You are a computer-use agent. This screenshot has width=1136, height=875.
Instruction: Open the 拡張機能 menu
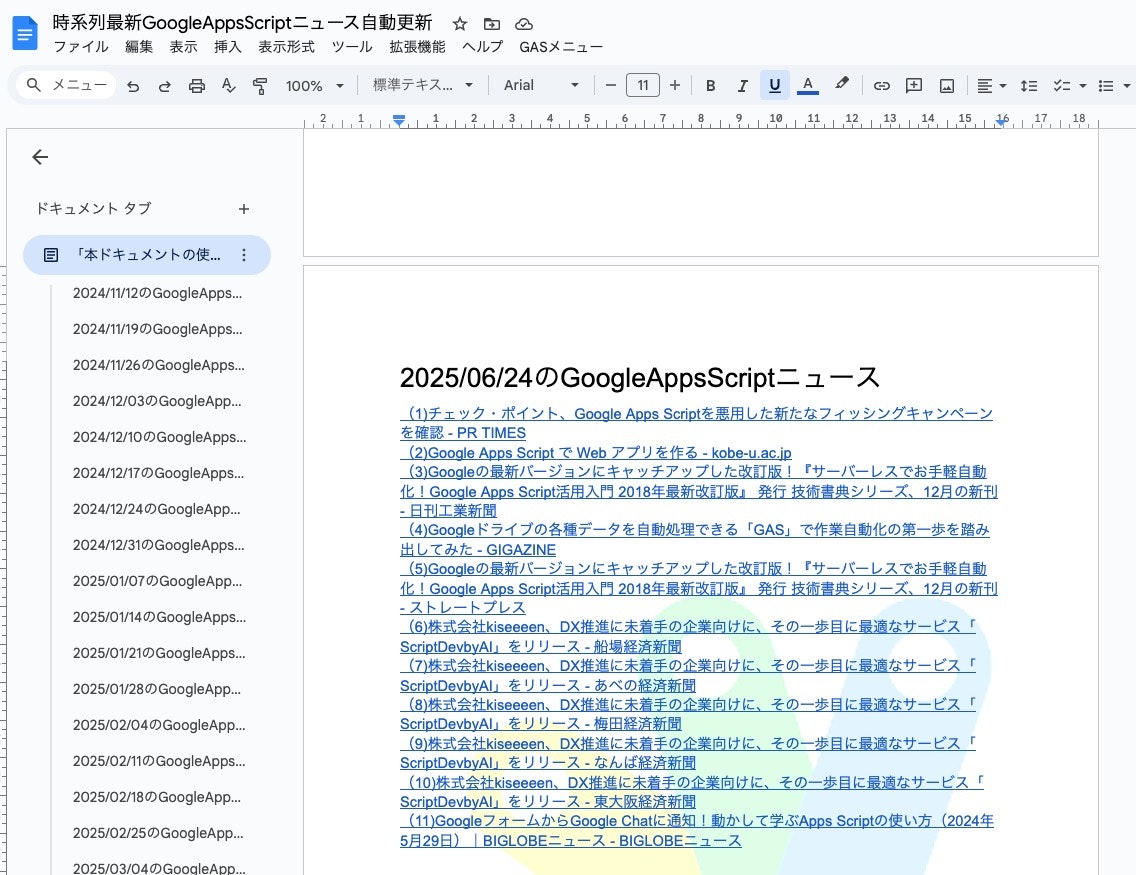point(417,47)
